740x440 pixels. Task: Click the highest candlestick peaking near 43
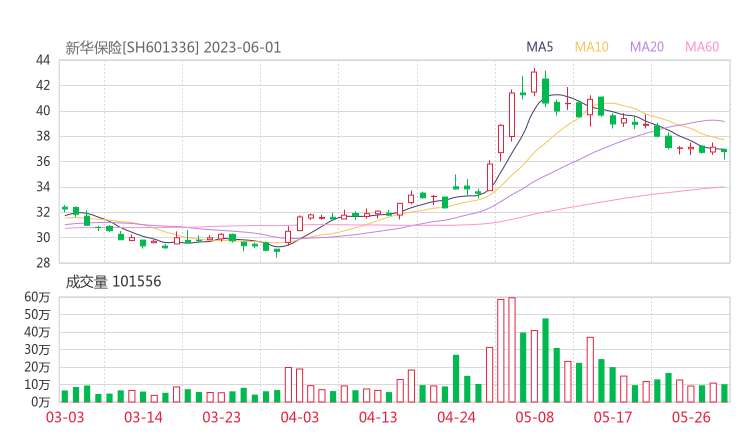[534, 82]
